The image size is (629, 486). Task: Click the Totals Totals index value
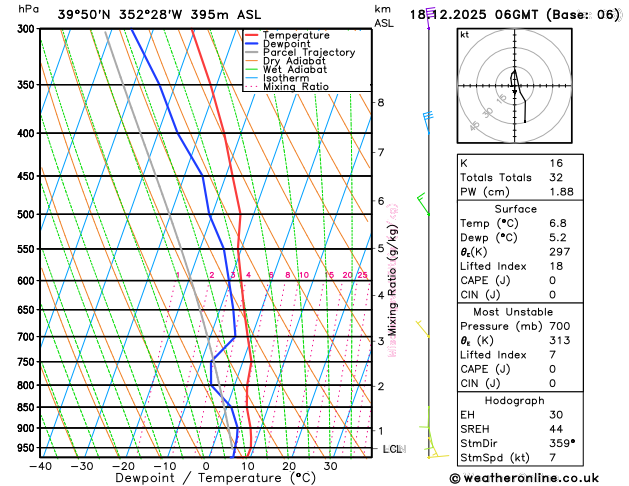tap(556, 177)
